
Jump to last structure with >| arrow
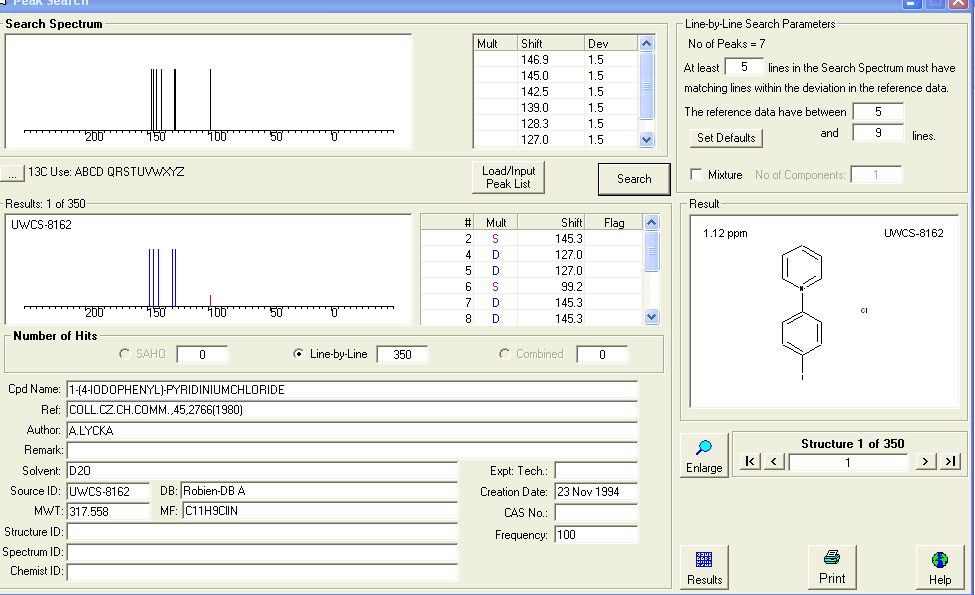click(949, 462)
